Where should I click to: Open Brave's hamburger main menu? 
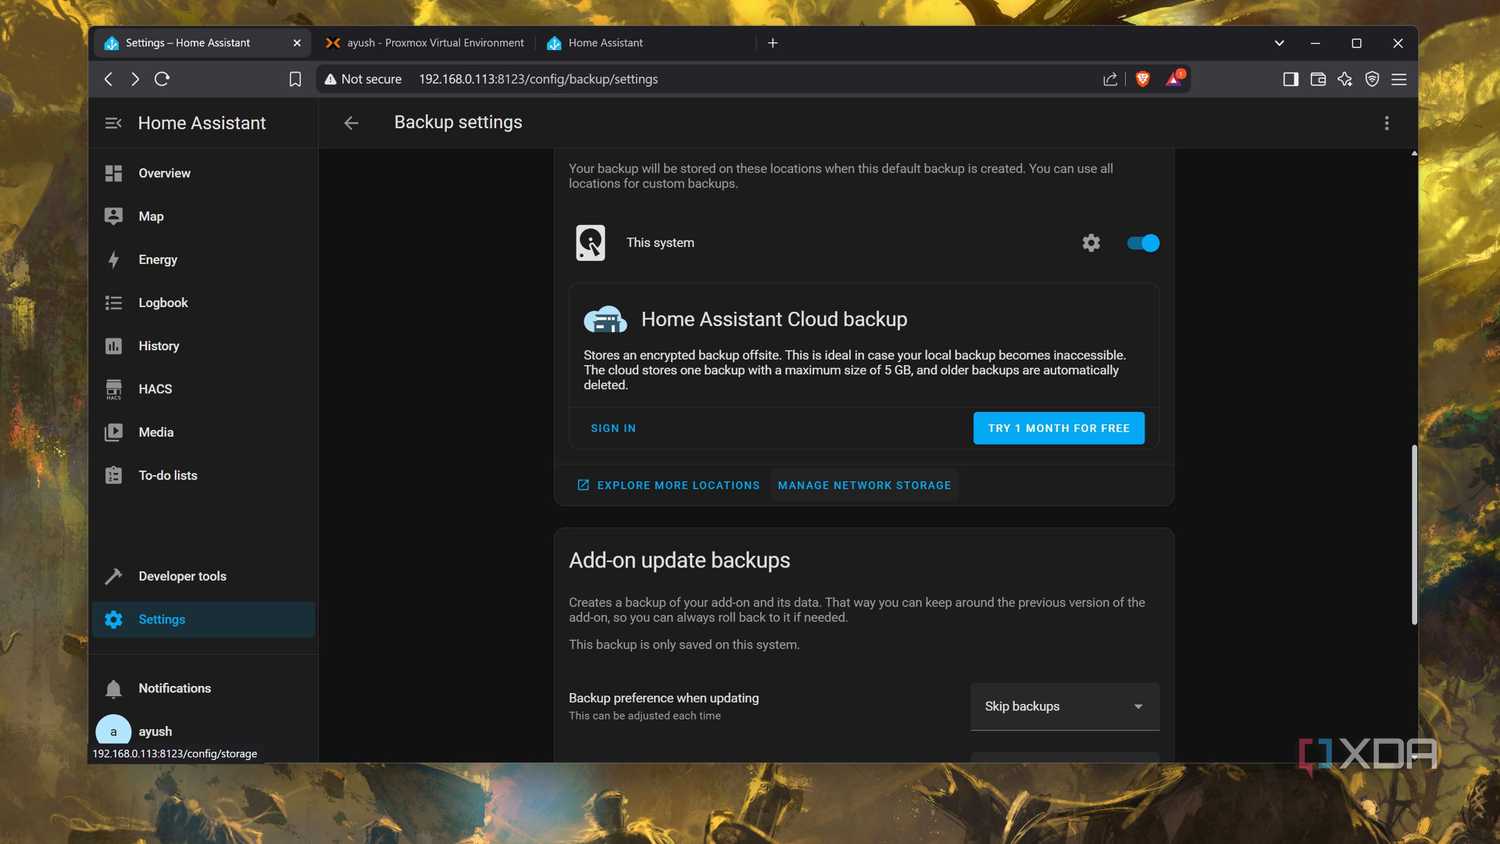coord(1399,79)
